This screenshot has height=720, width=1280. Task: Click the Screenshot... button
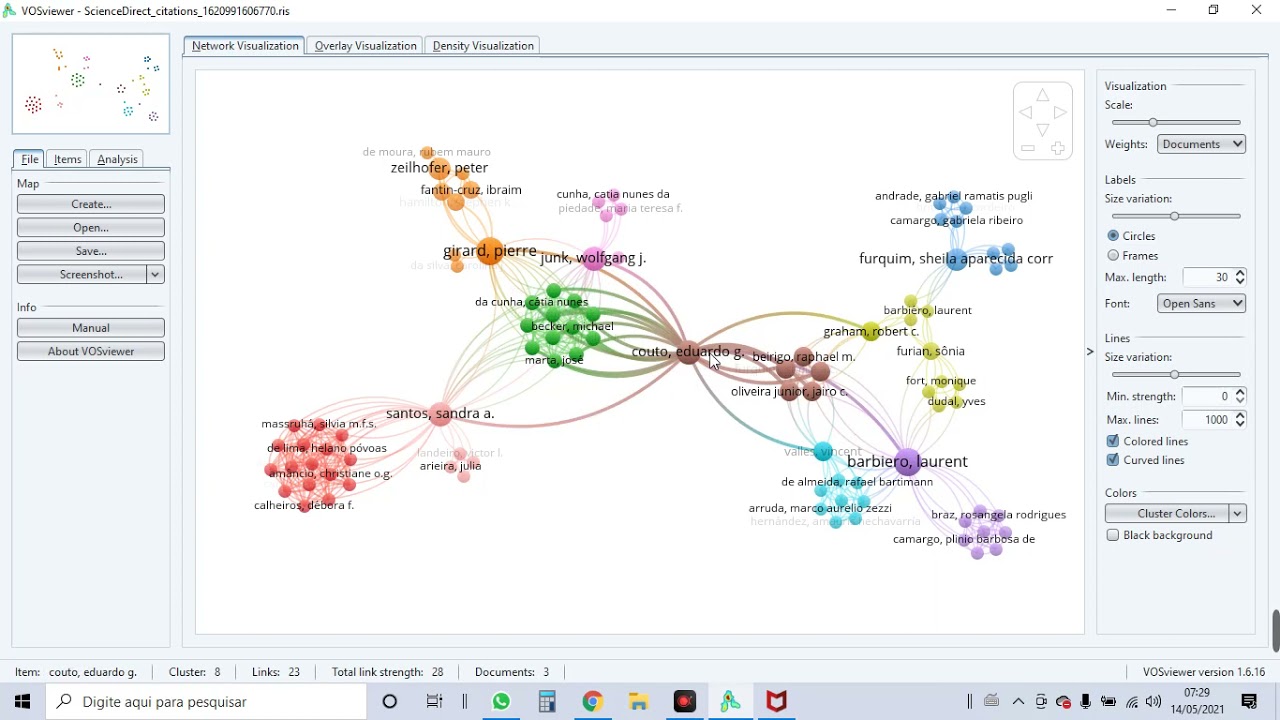tap(82, 274)
